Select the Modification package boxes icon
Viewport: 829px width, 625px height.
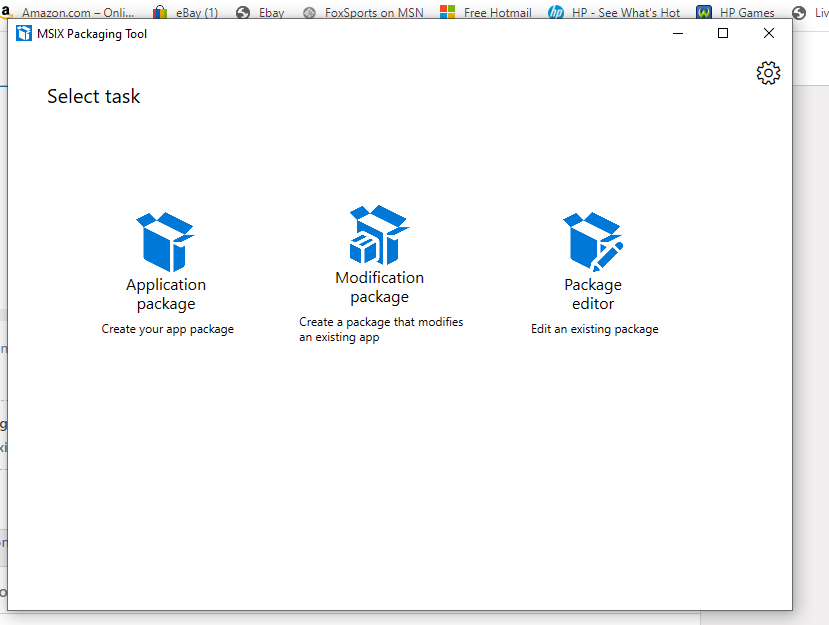379,235
